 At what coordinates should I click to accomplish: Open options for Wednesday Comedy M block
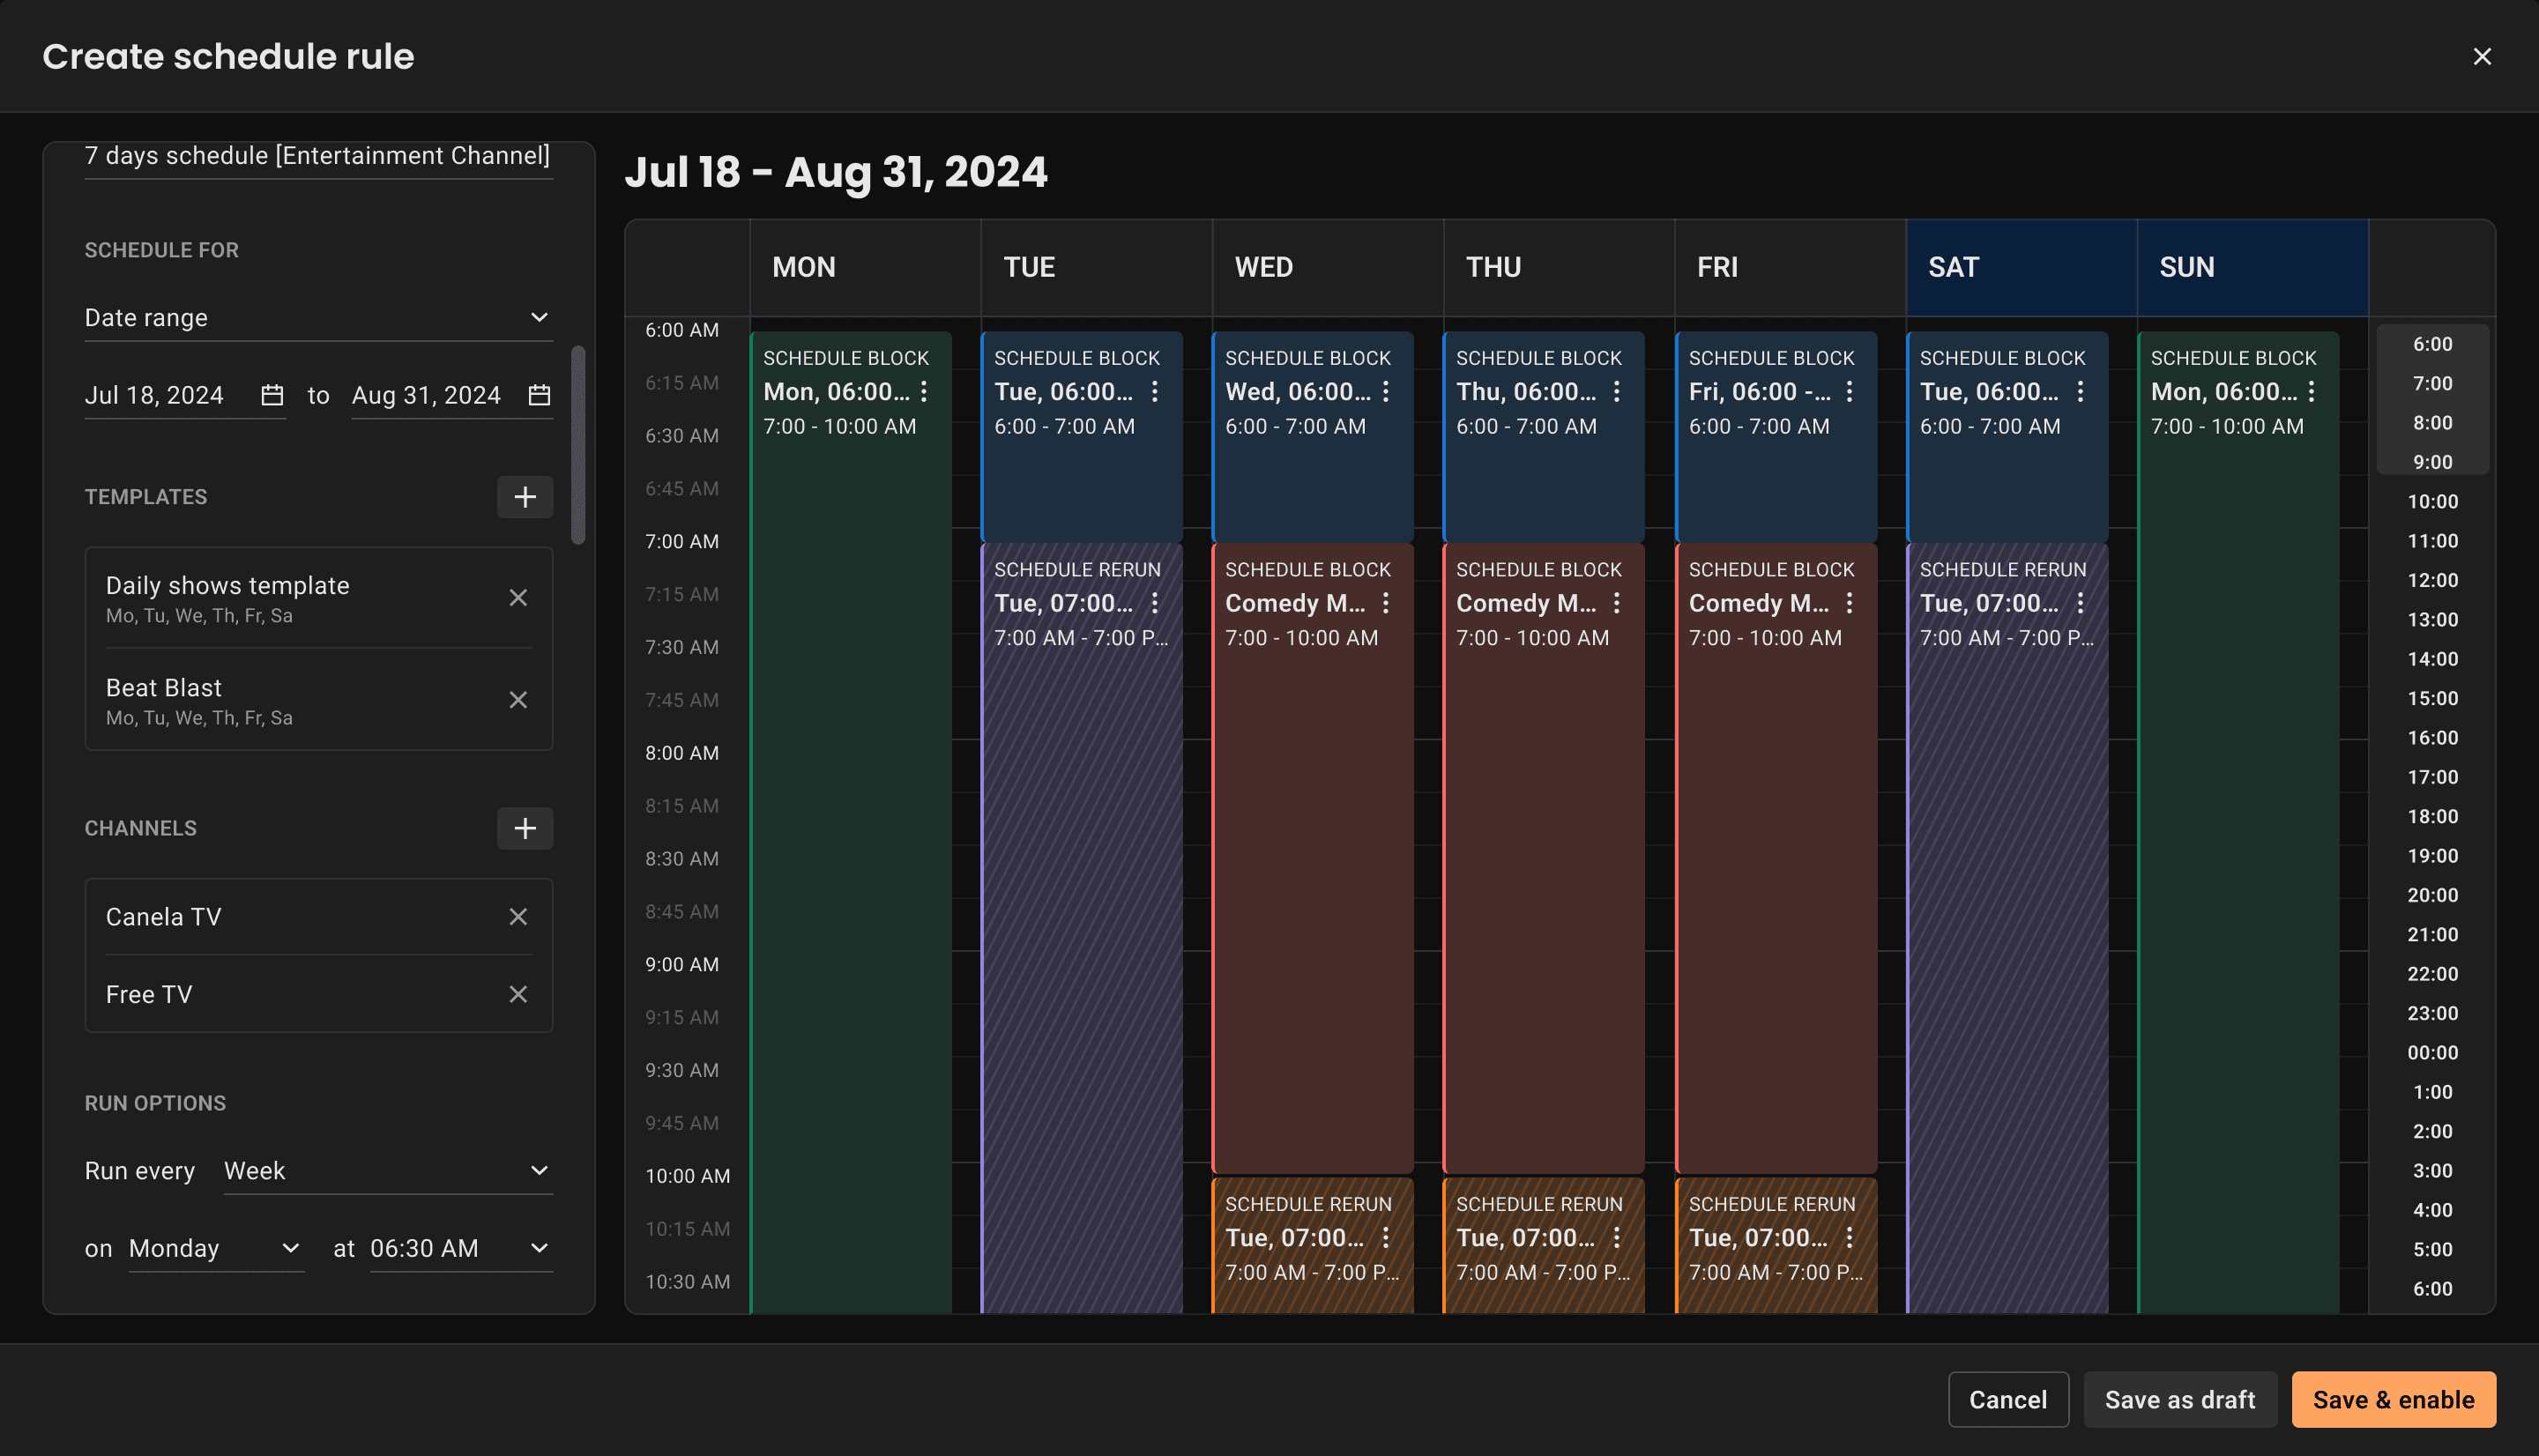(x=1386, y=603)
